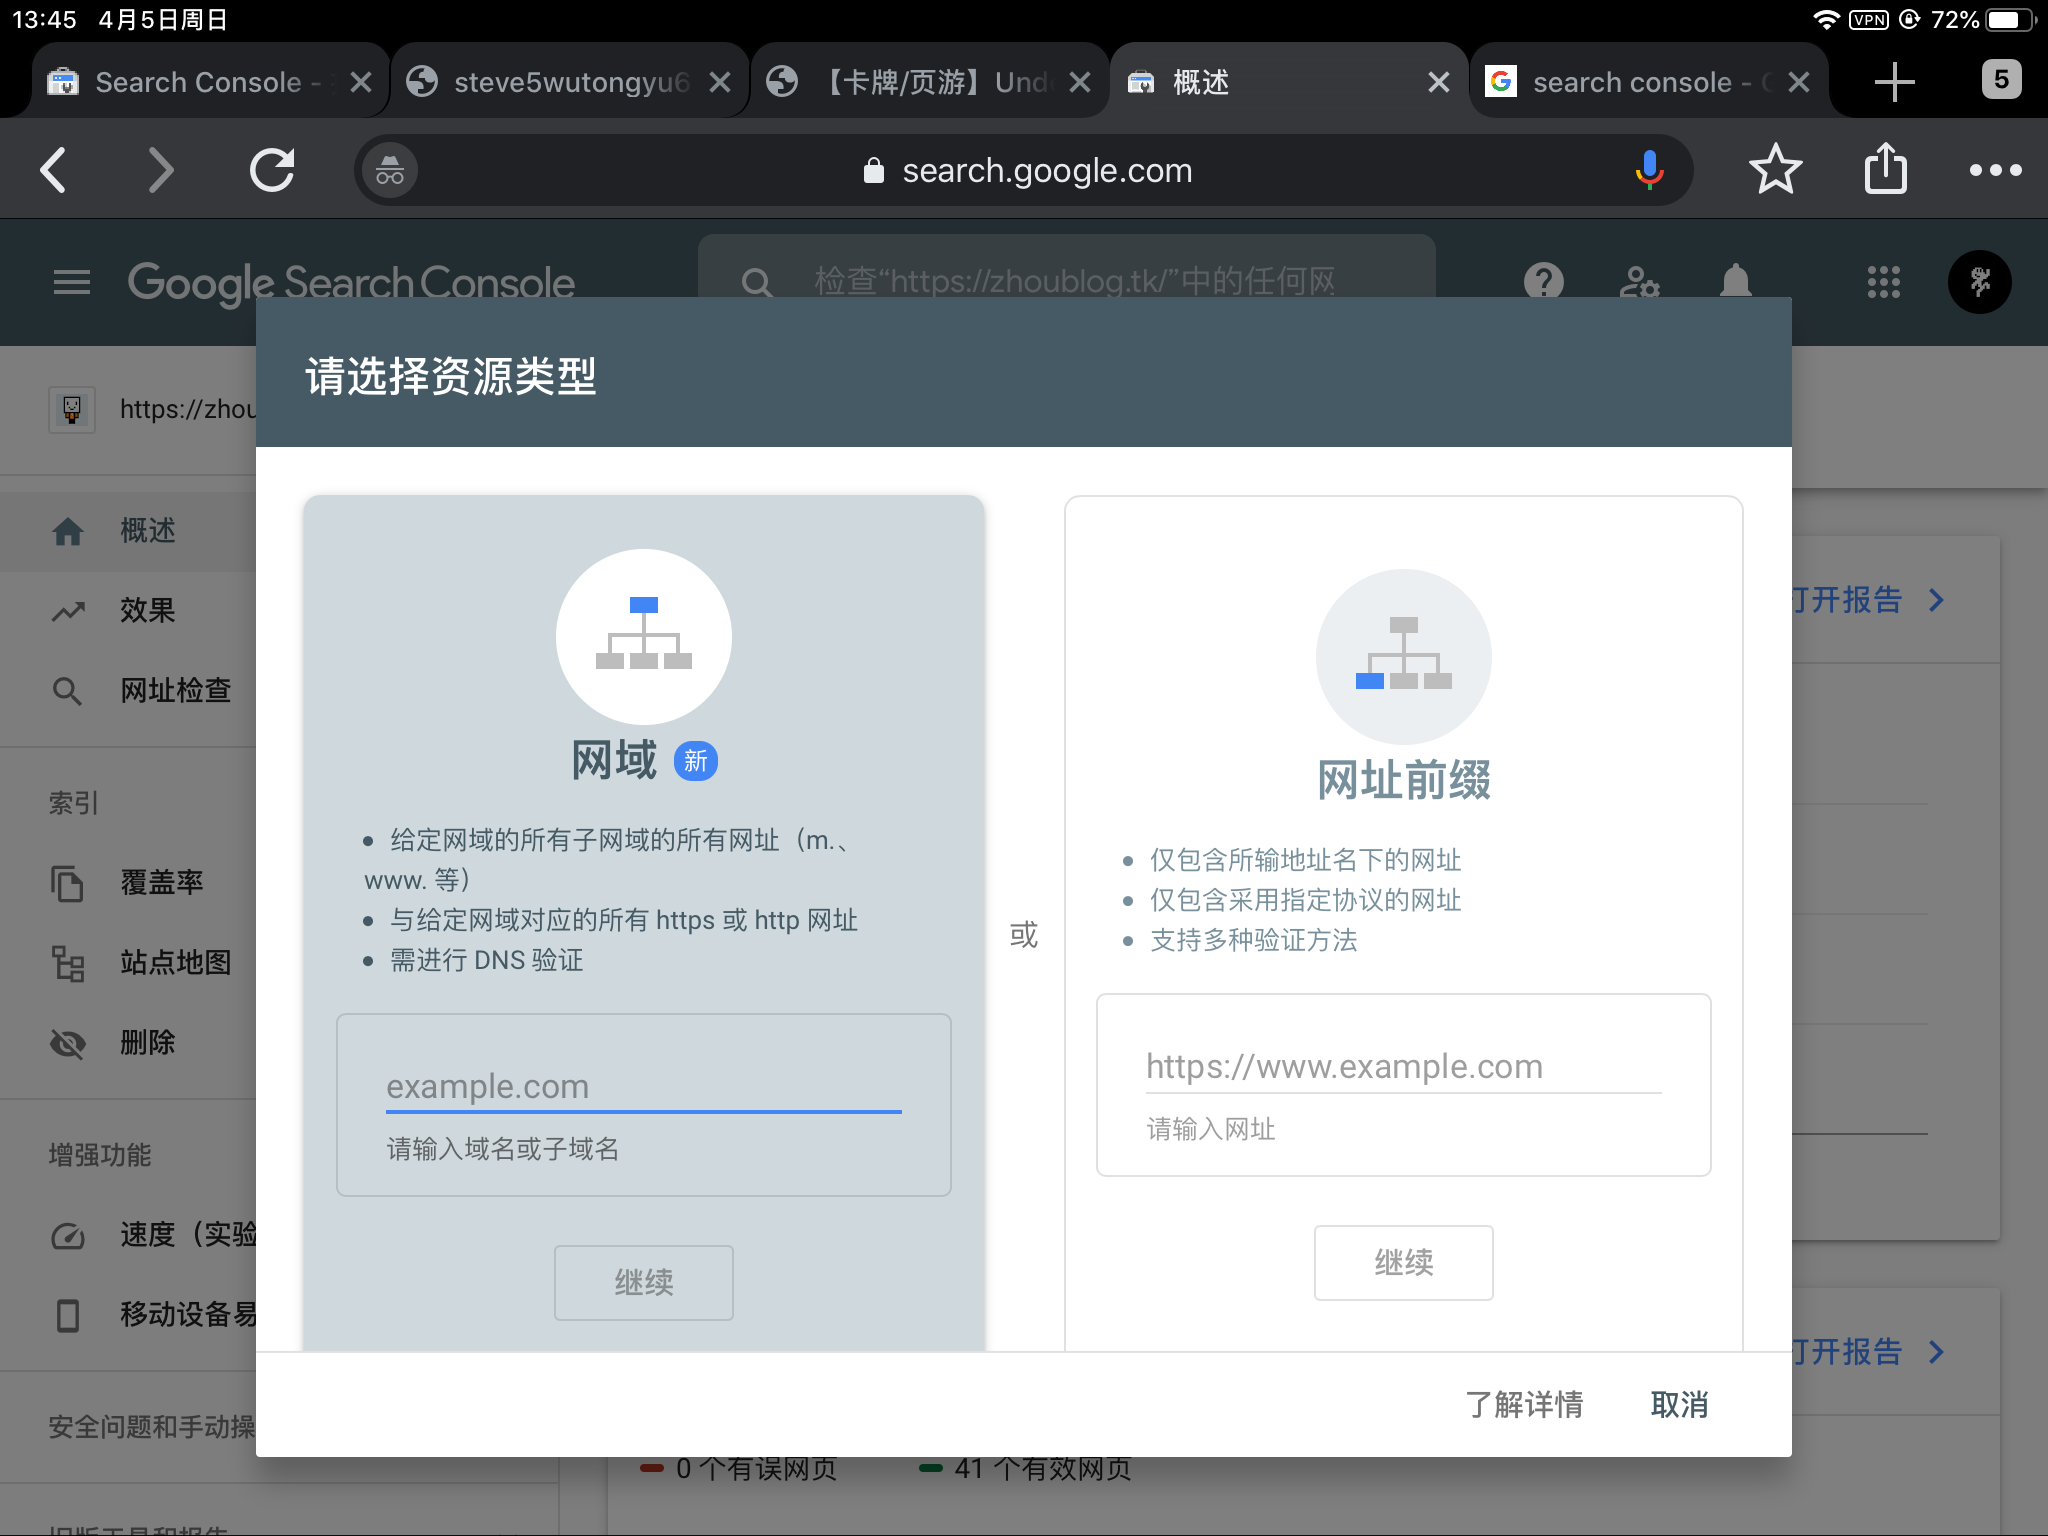Open the browser share icon
The image size is (2048, 1536).
coord(1885,170)
